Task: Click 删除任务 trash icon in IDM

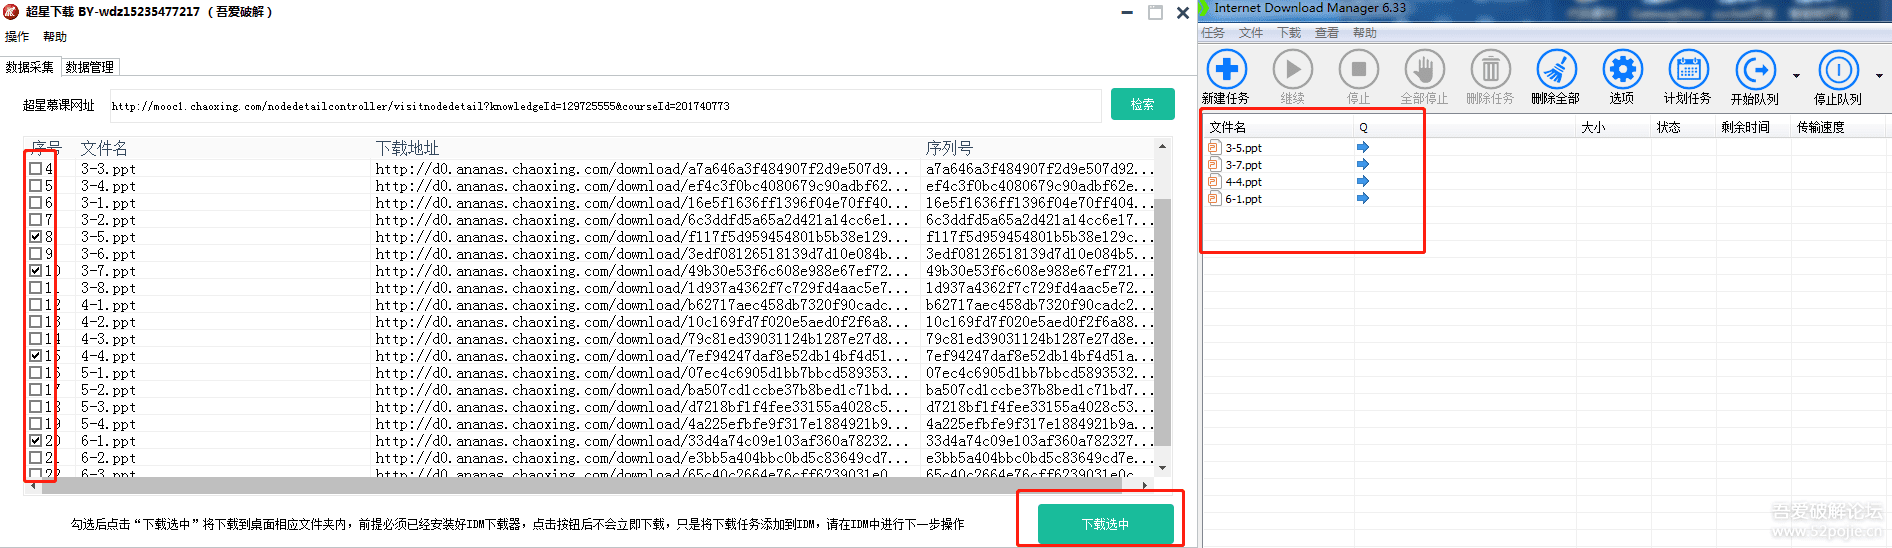Action: (x=1490, y=69)
